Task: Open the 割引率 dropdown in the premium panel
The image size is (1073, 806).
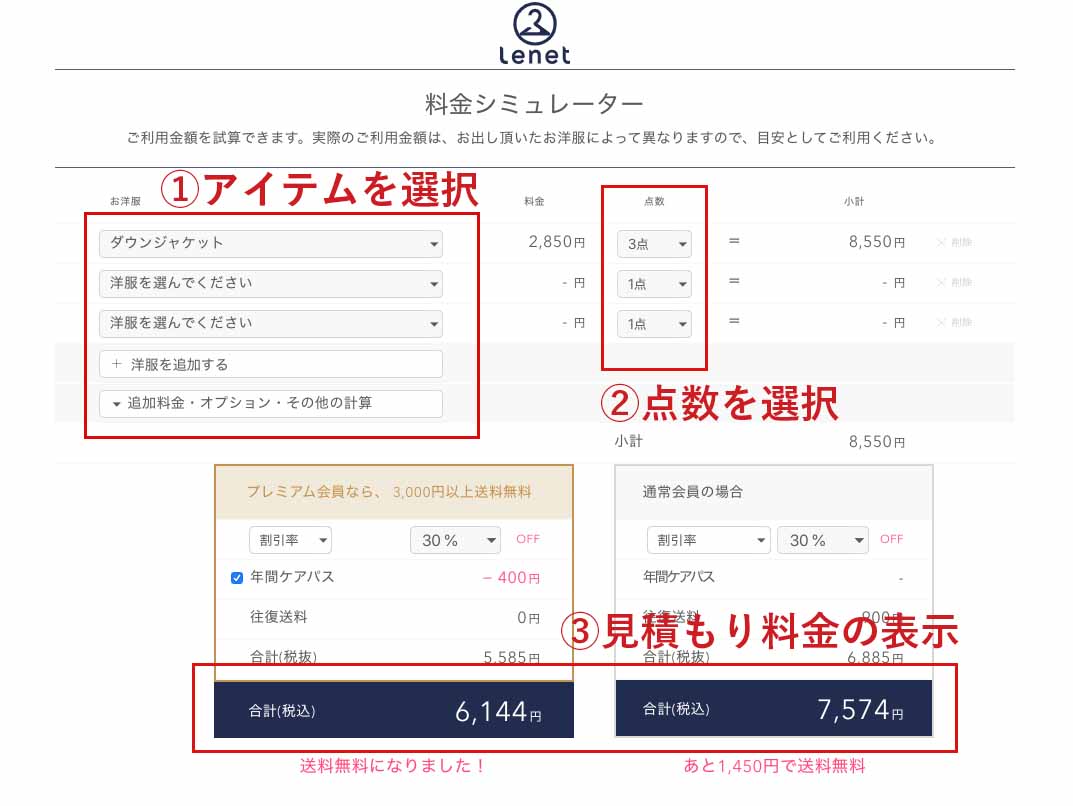Action: point(290,539)
